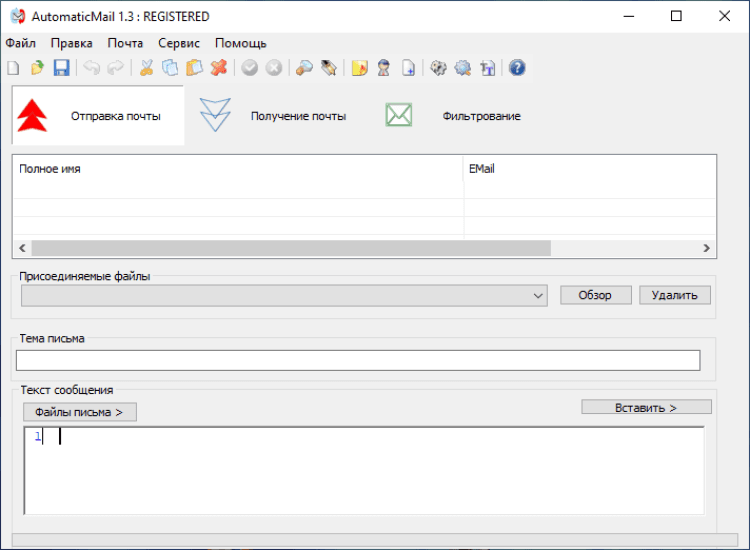Click the recipient list right scroll arrow
The width and height of the screenshot is (750, 550).
(x=706, y=248)
